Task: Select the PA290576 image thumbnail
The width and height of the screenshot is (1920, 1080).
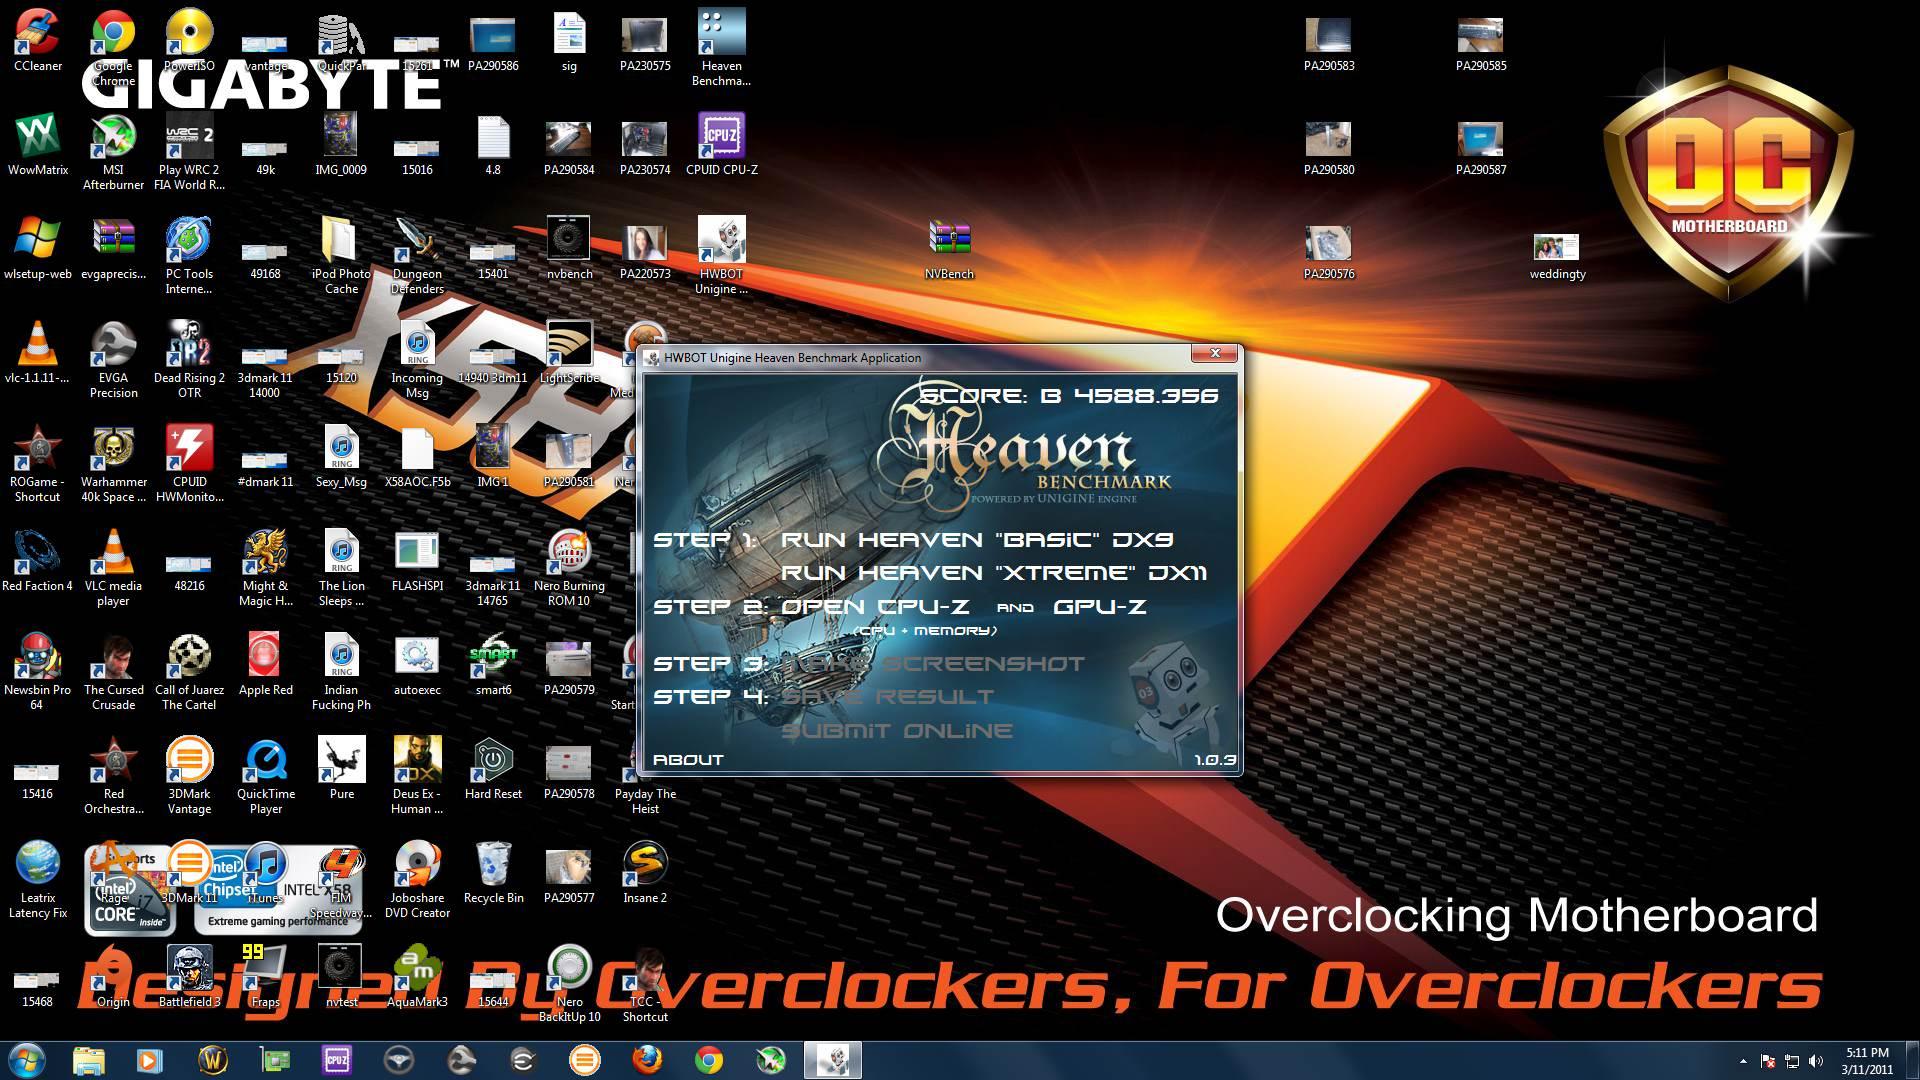Action: point(1329,252)
